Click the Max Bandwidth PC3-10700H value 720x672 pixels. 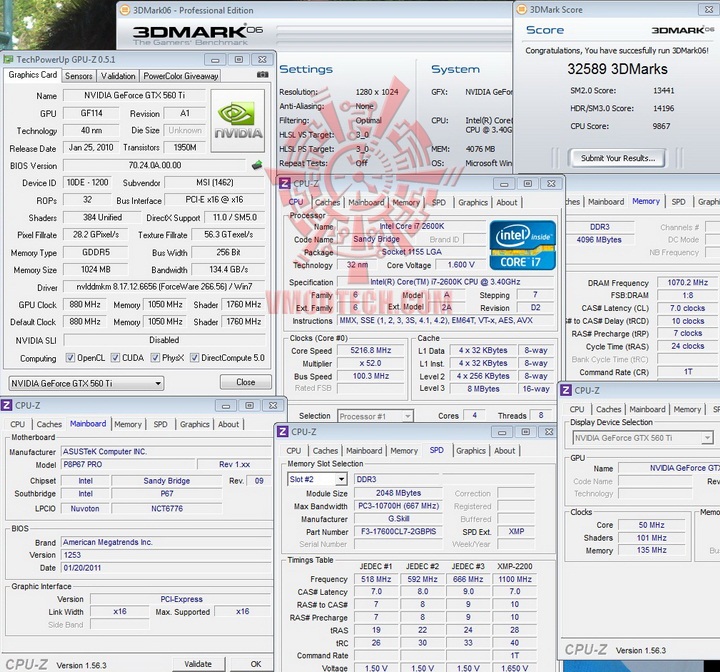pos(398,506)
